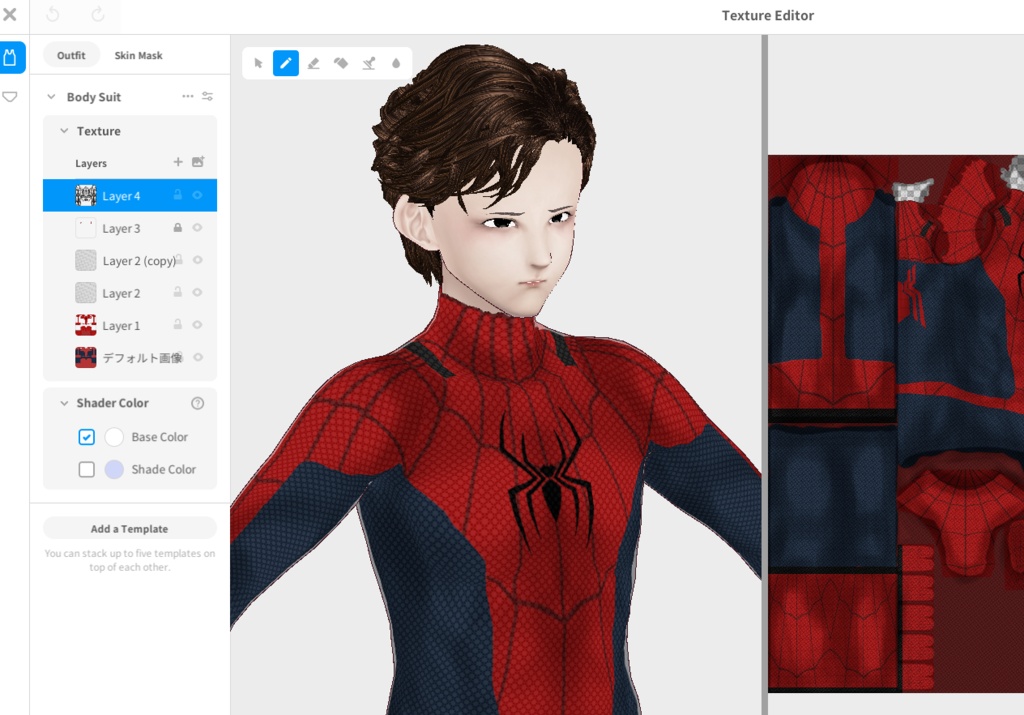Viewport: 1024px width, 715px height.
Task: Select the paint bucket fill tool
Action: 341,63
